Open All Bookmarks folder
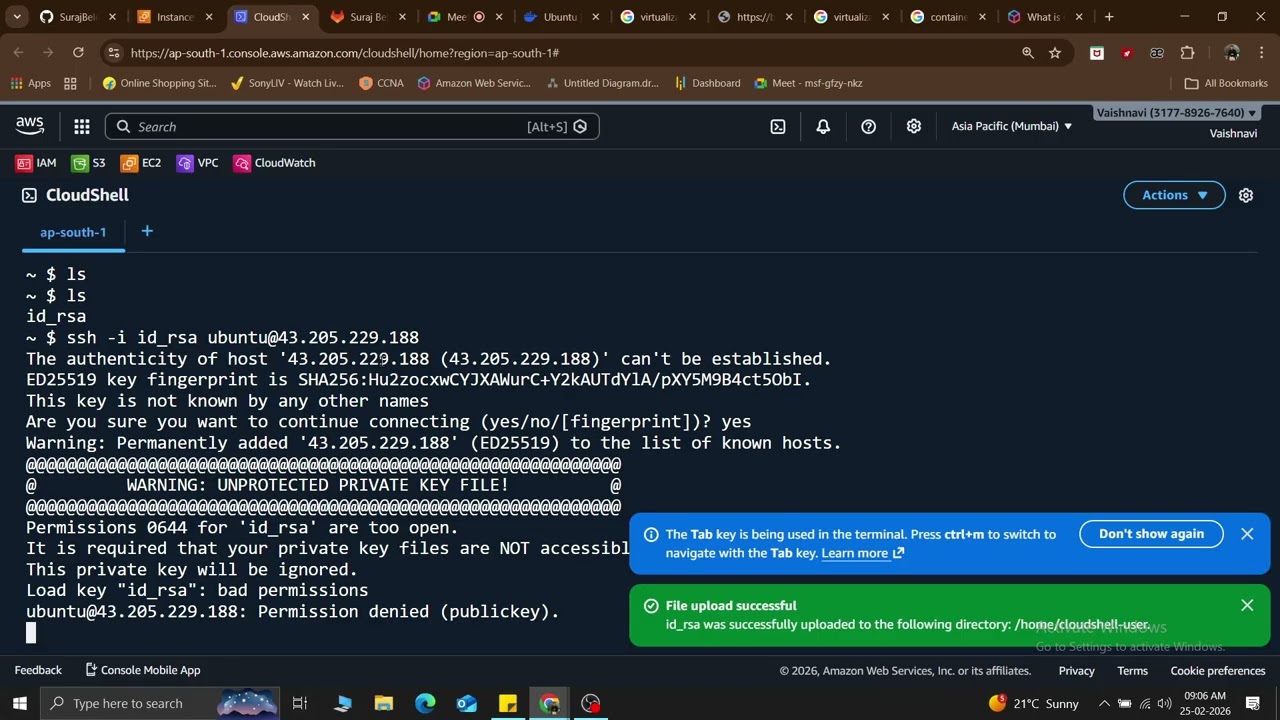Image resolution: width=1280 pixels, height=720 pixels. pyautogui.click(x=1225, y=83)
